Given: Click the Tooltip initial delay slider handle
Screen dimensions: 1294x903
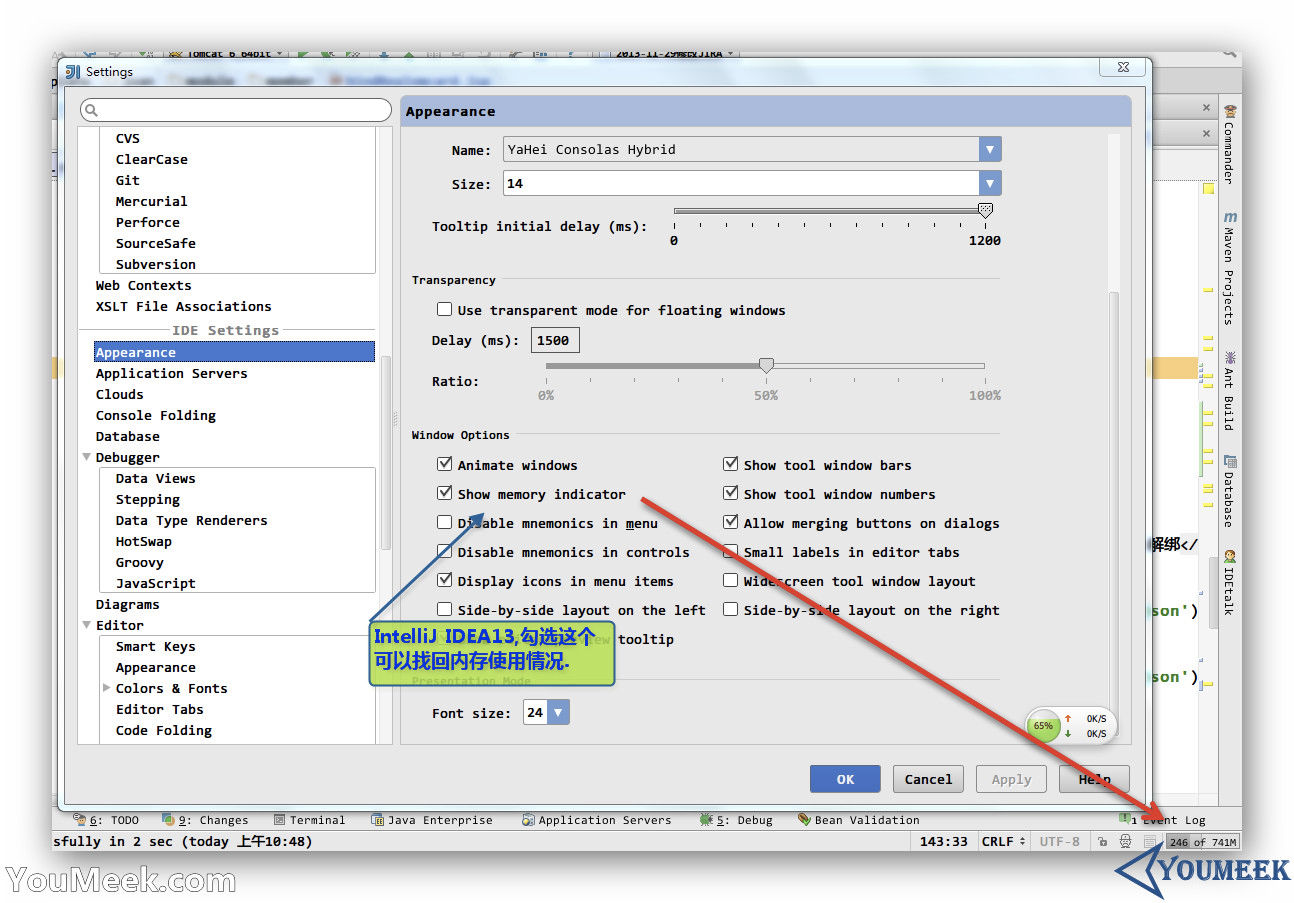Looking at the screenshot, I should pyautogui.click(x=985, y=210).
